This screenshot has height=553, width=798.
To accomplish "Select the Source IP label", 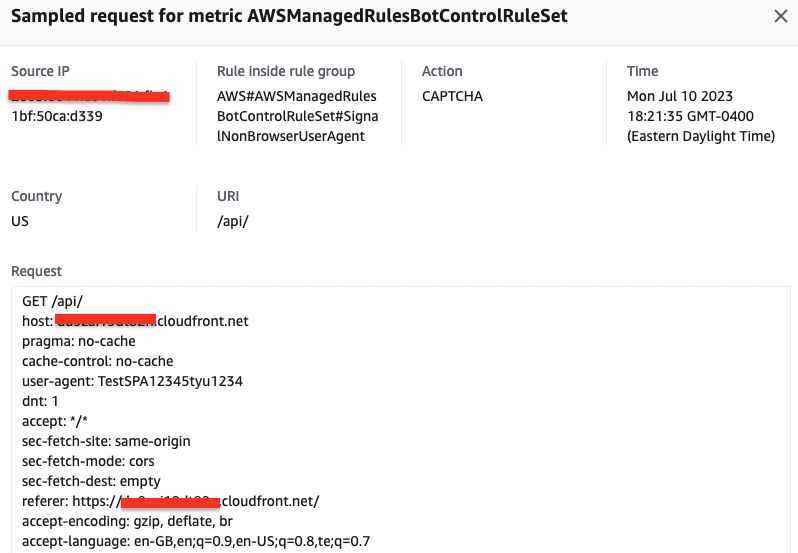I will (40, 71).
